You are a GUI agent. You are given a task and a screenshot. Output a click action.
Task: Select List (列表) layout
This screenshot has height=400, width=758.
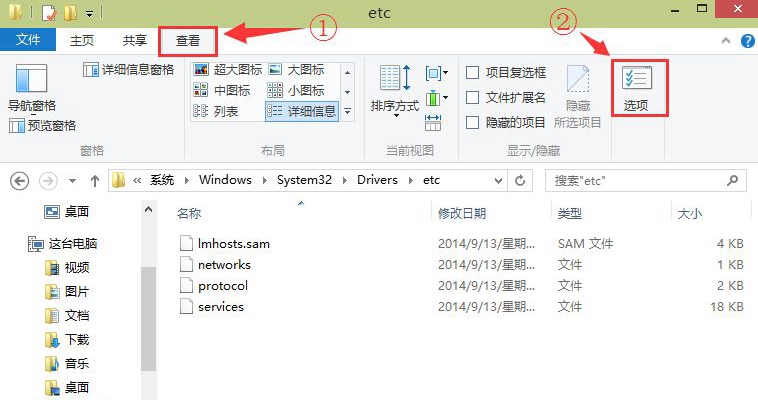216,111
